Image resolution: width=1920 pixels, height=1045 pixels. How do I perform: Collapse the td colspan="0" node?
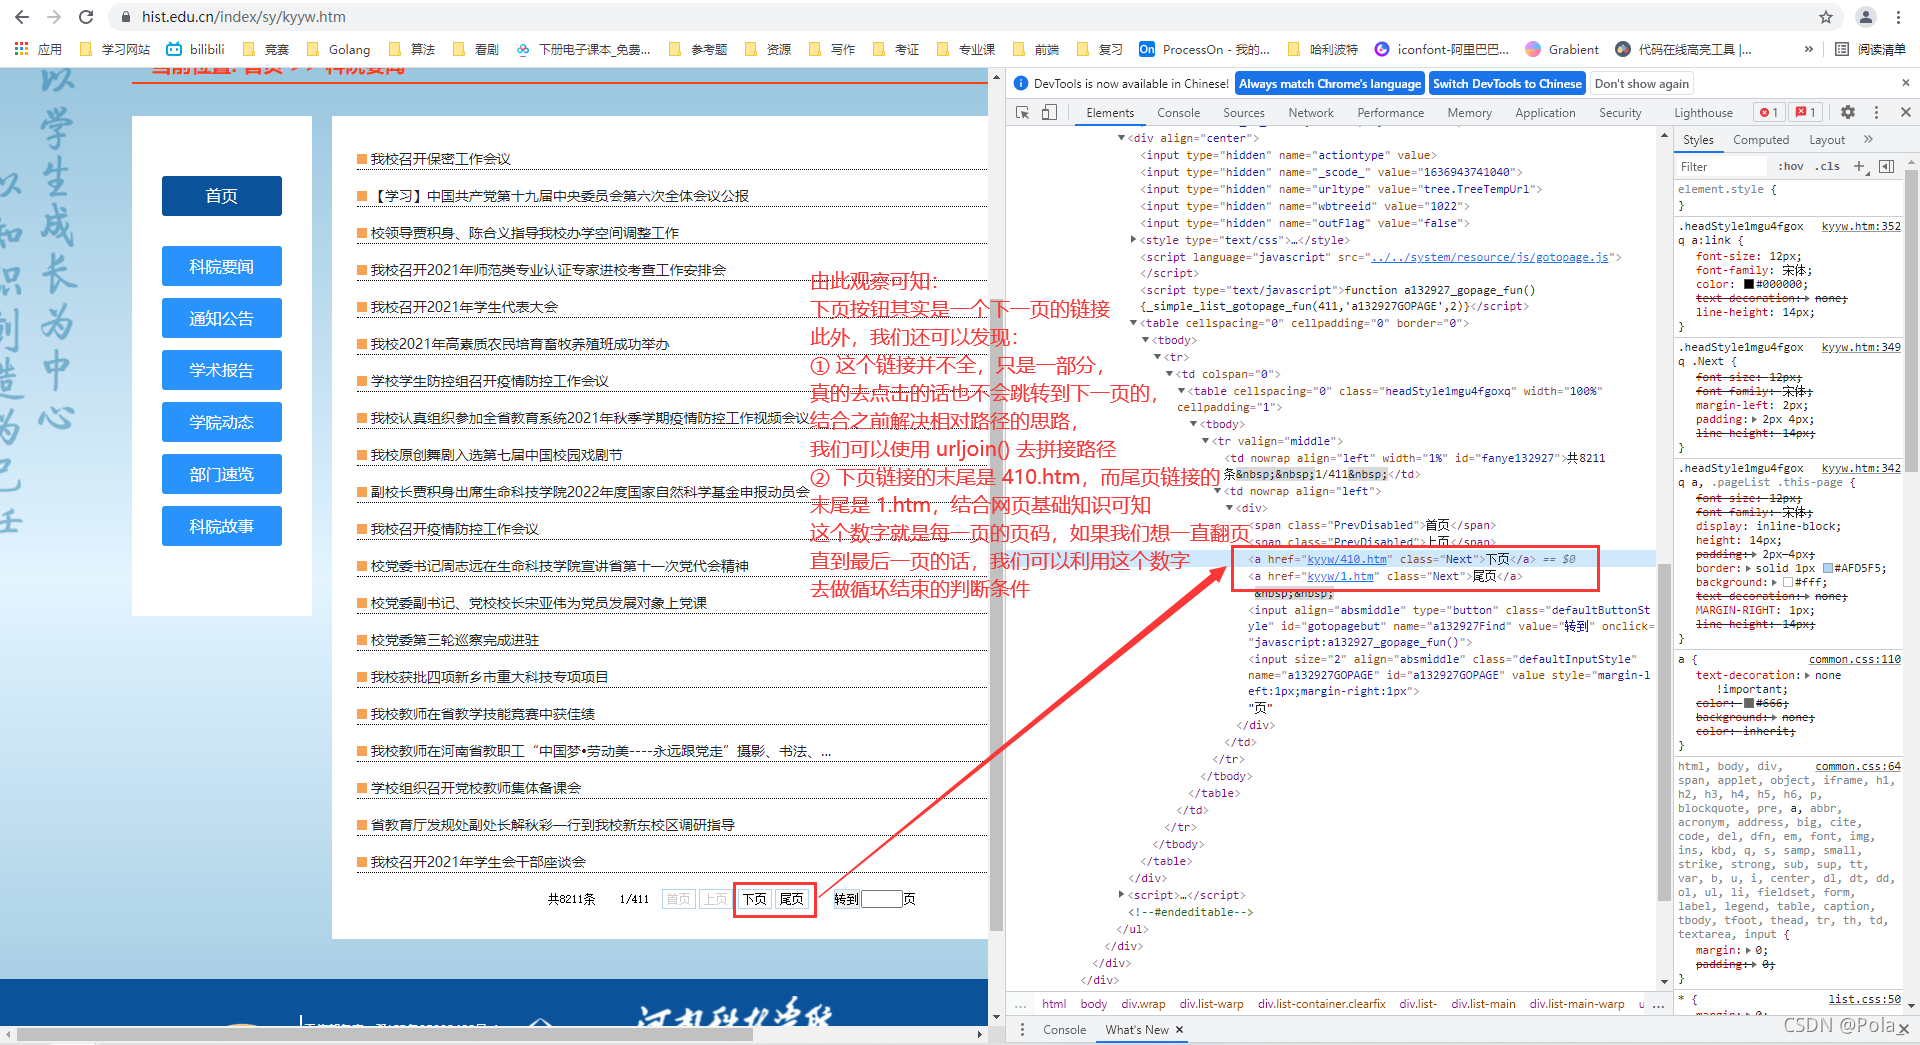[x=1169, y=374]
